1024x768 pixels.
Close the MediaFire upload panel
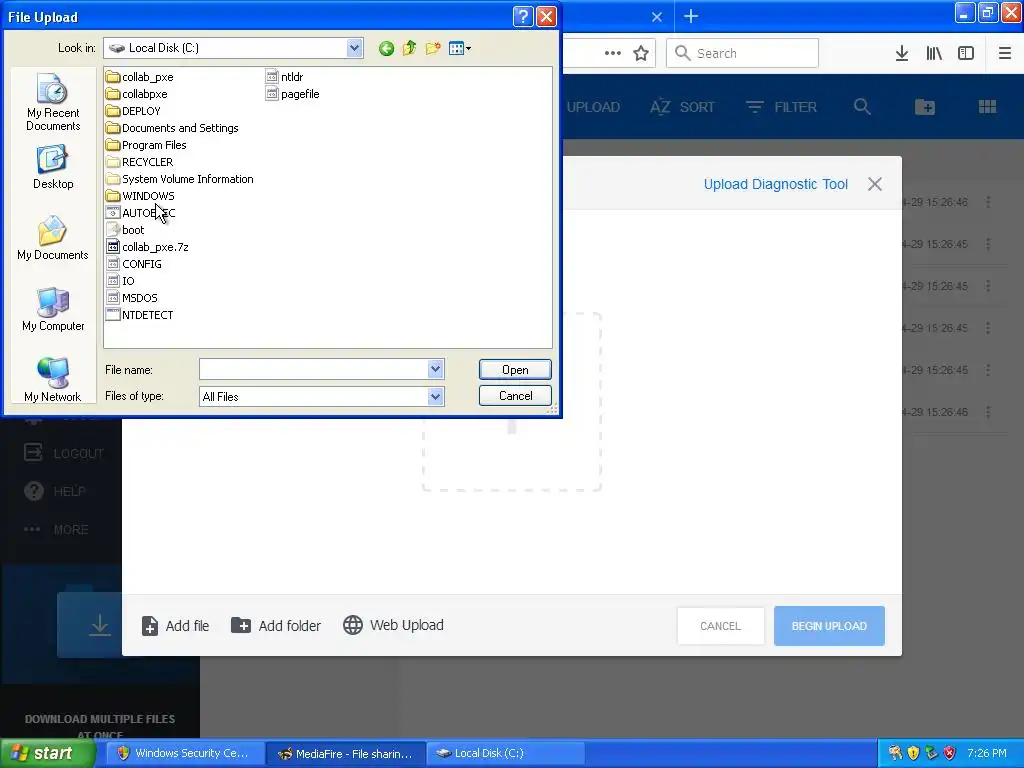click(x=874, y=184)
